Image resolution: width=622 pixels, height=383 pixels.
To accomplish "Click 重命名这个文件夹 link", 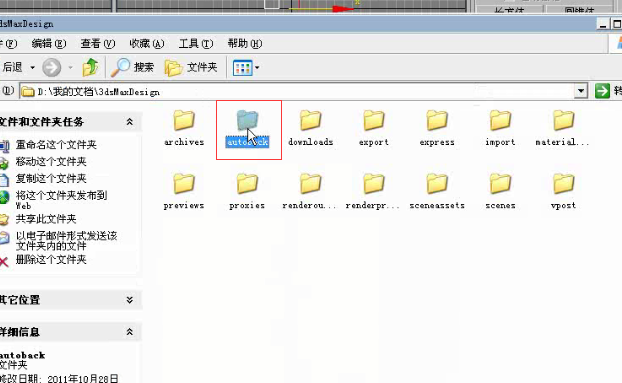I will click(x=56, y=145).
